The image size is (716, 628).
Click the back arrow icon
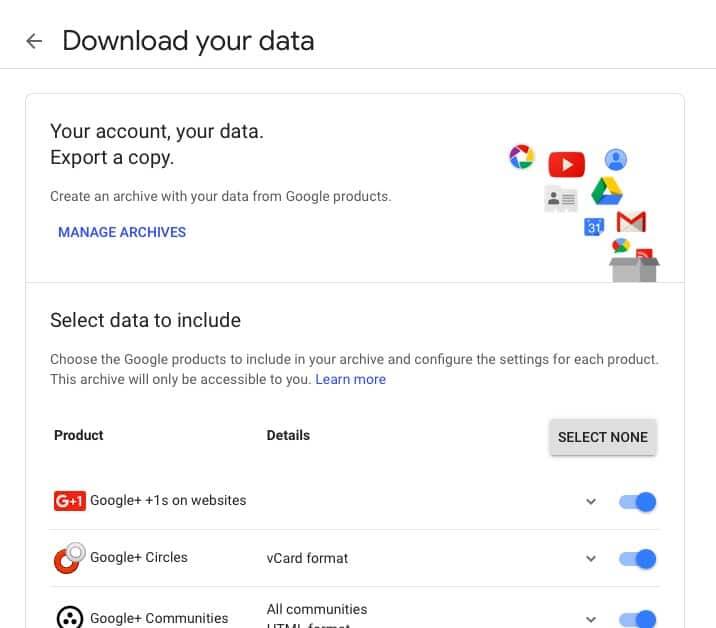click(34, 41)
